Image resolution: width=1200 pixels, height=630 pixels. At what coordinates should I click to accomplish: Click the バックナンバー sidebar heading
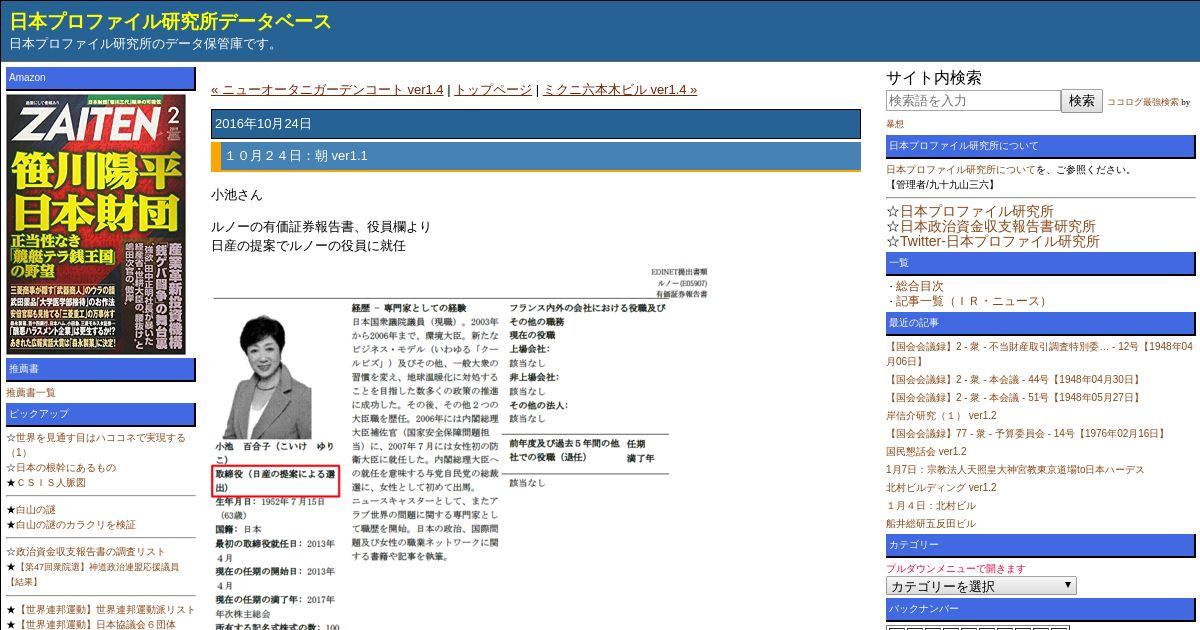1041,609
